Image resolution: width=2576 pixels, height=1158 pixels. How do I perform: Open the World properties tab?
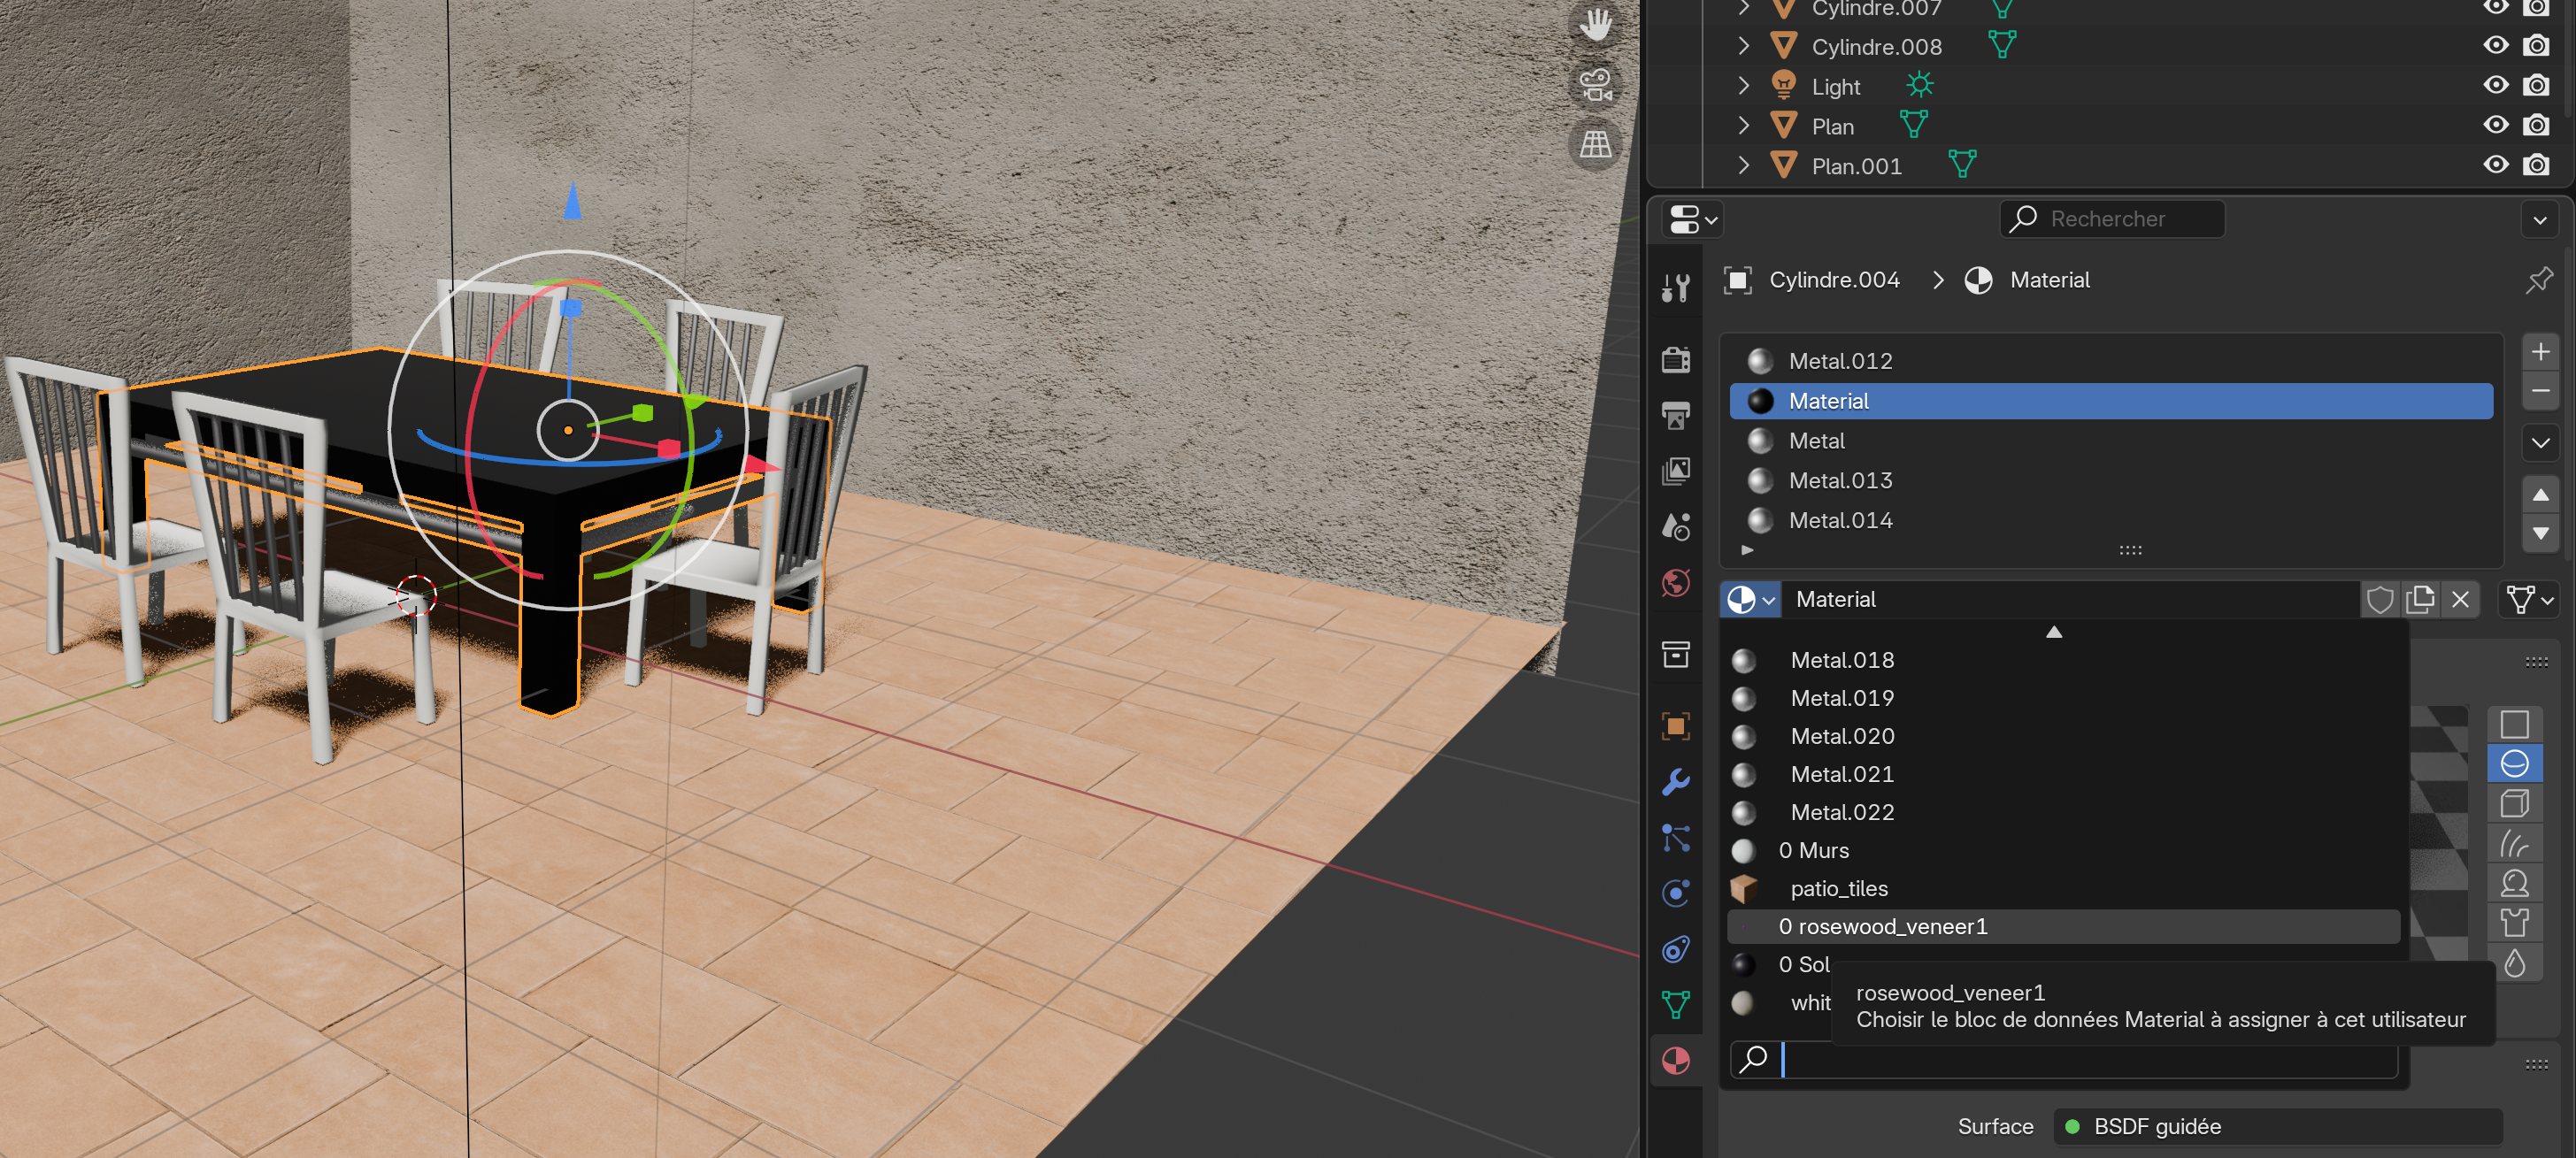[1675, 583]
